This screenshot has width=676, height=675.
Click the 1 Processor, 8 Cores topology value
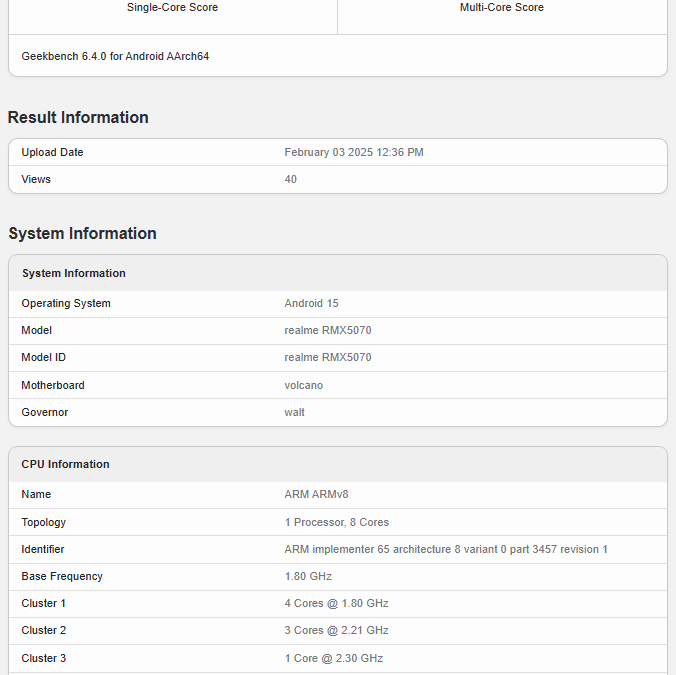click(x=336, y=522)
